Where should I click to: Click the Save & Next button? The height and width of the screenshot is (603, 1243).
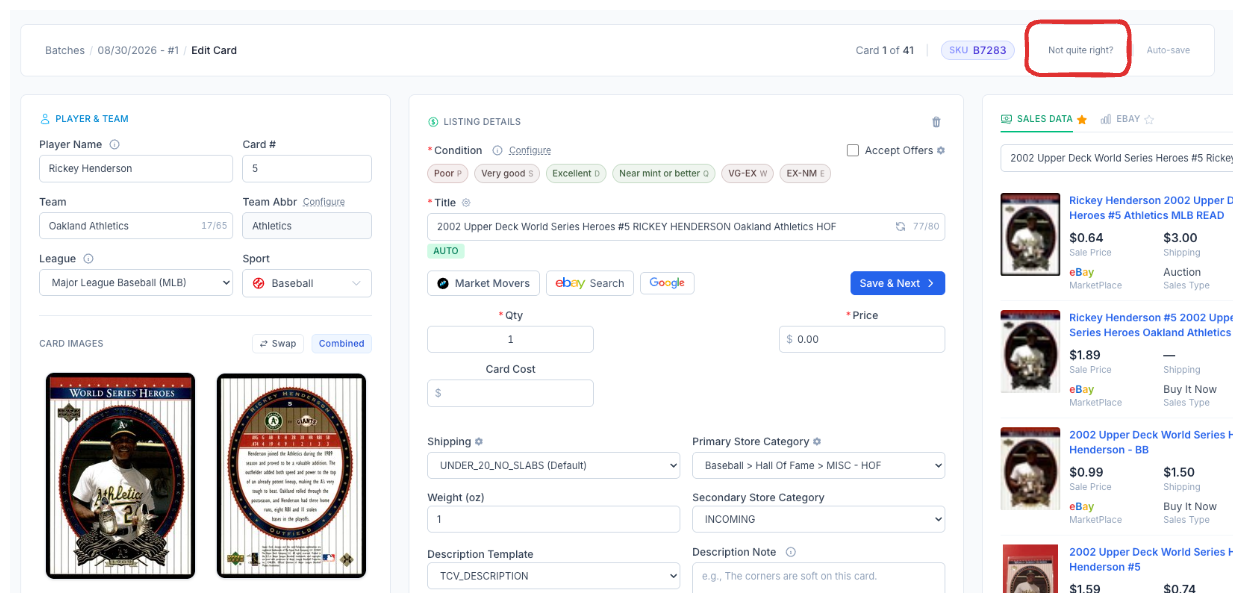coord(897,283)
